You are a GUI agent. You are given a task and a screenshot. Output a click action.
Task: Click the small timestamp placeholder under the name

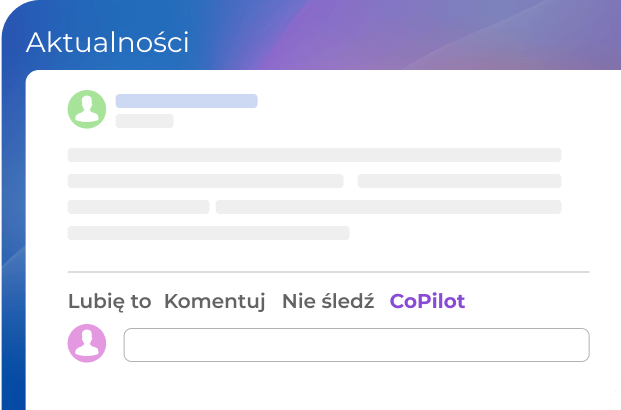tap(144, 121)
